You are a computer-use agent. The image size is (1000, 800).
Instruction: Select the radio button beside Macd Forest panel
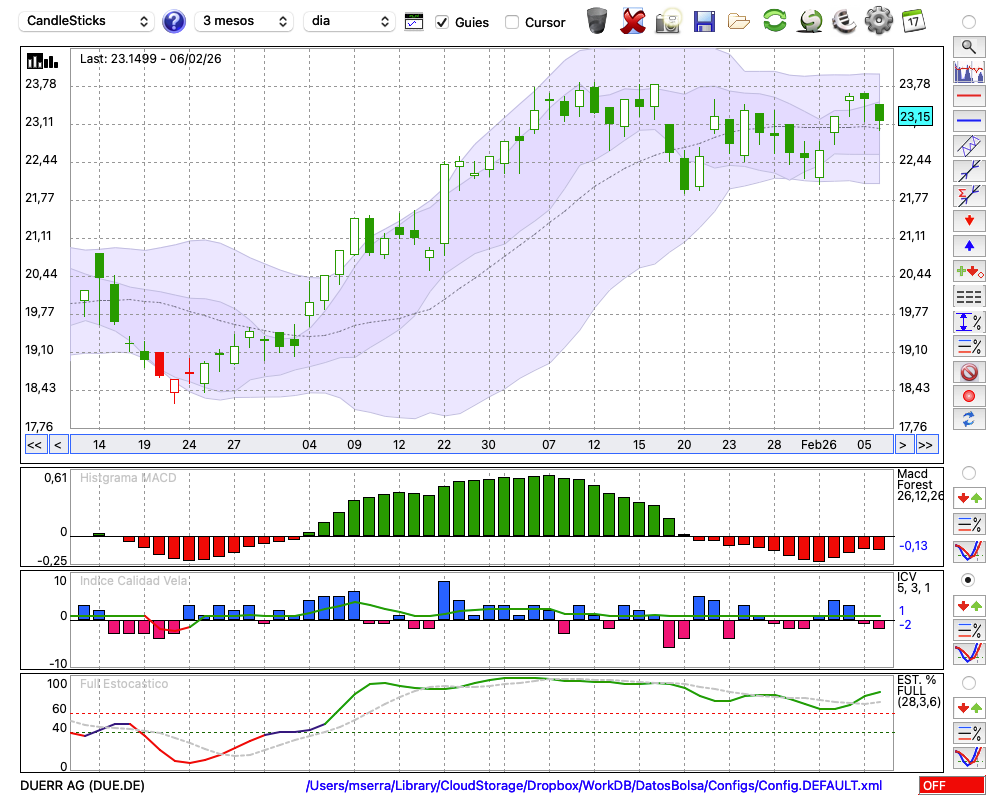pos(968,472)
